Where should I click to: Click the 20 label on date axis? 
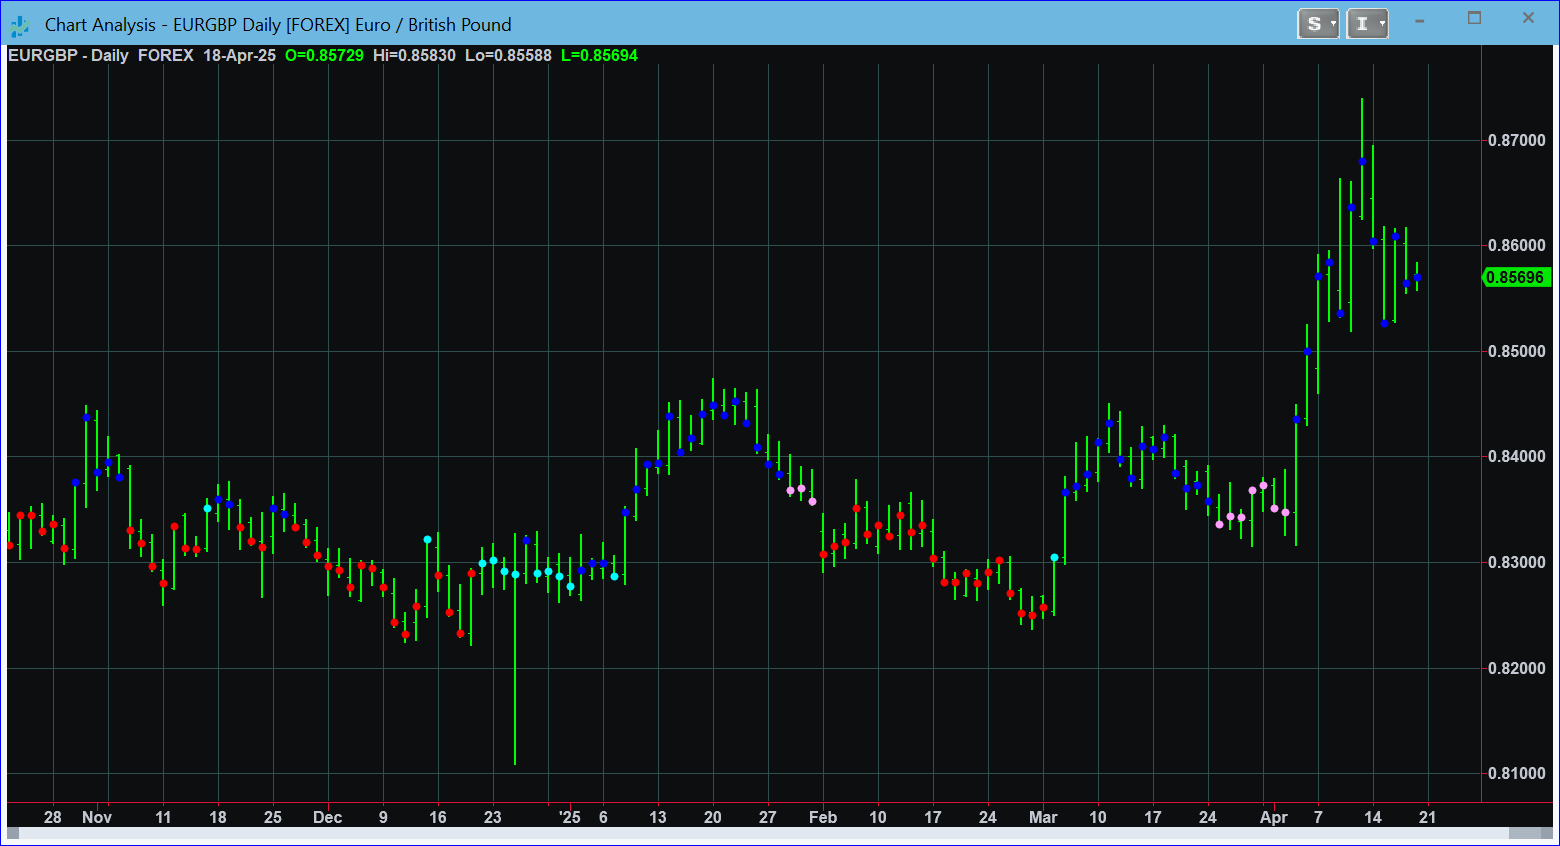point(713,817)
